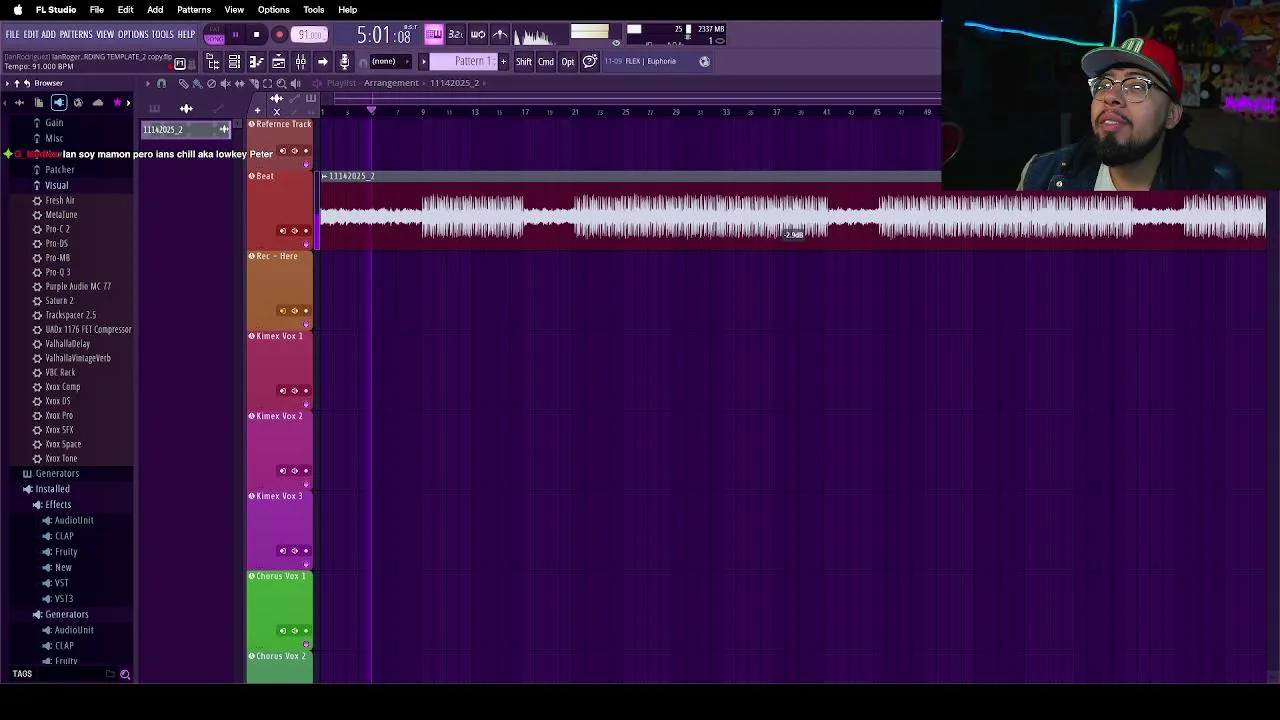Open the Options menu in macOS bar
The height and width of the screenshot is (720, 1280).
tap(273, 10)
